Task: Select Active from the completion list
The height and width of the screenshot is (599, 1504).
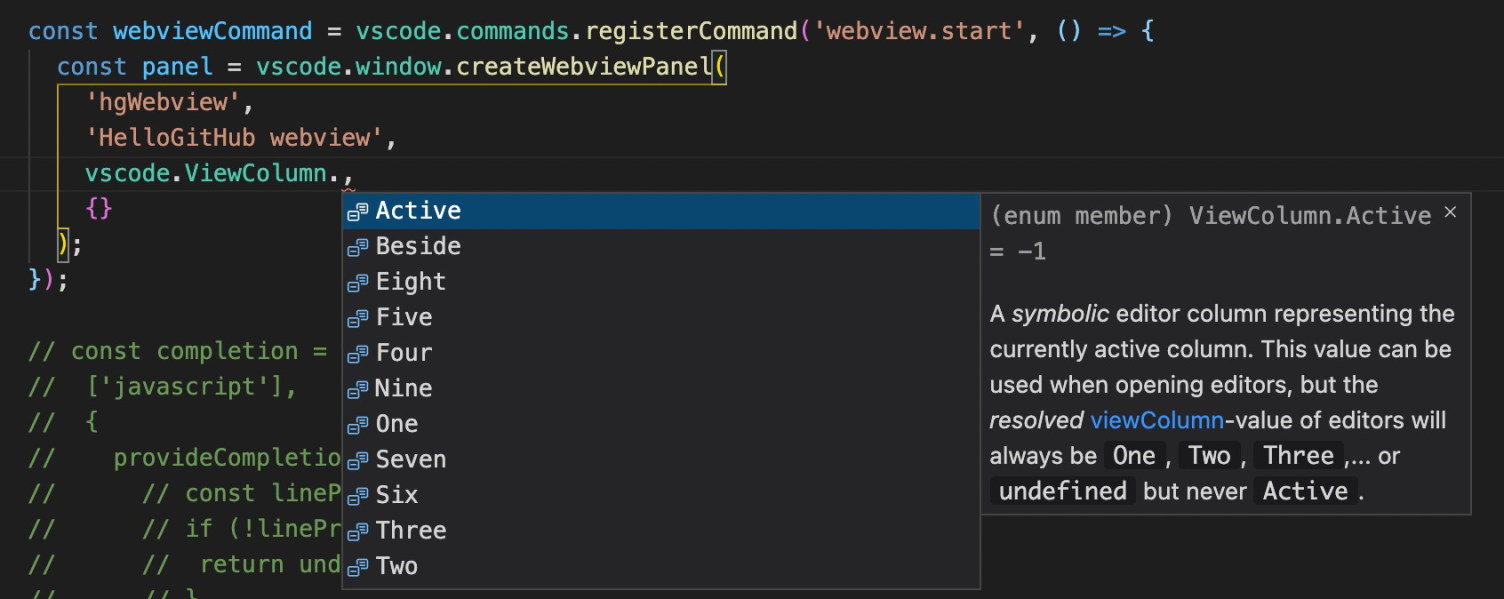Action: 418,211
